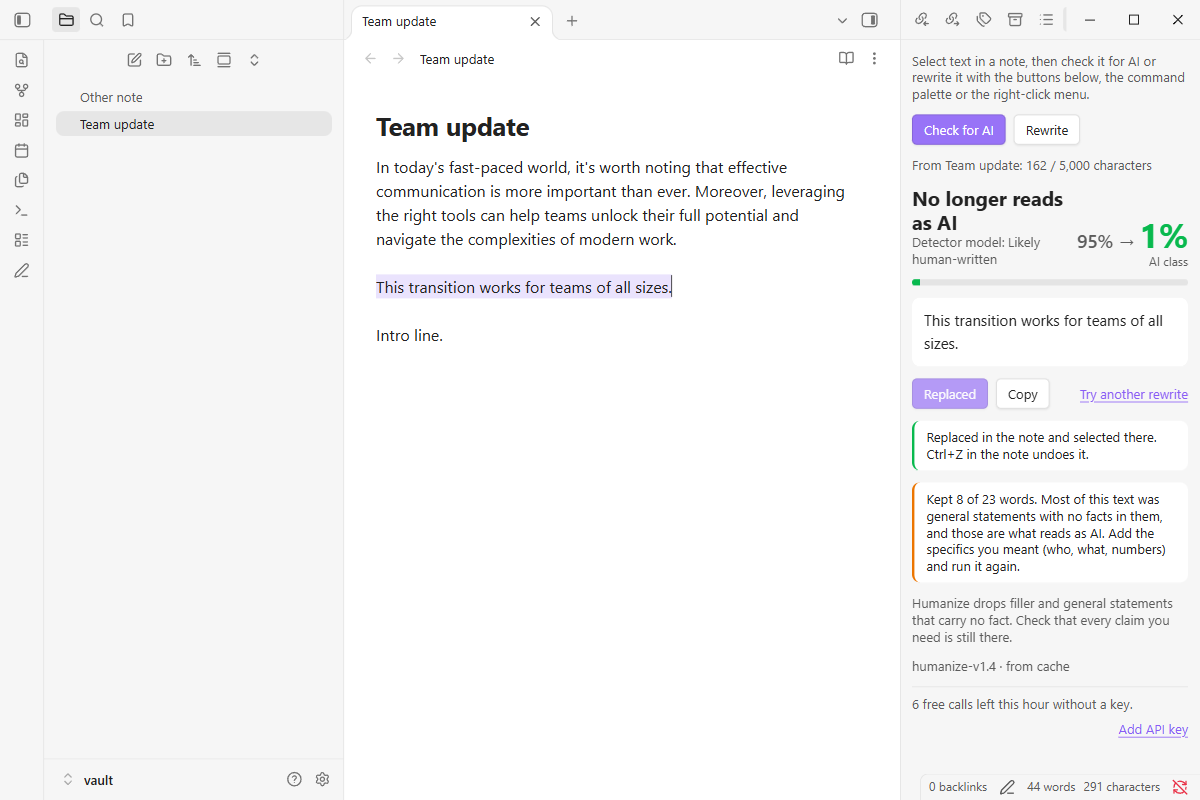Viewport: 1200px width, 800px height.
Task: Navigate back in note history
Action: (x=370, y=59)
